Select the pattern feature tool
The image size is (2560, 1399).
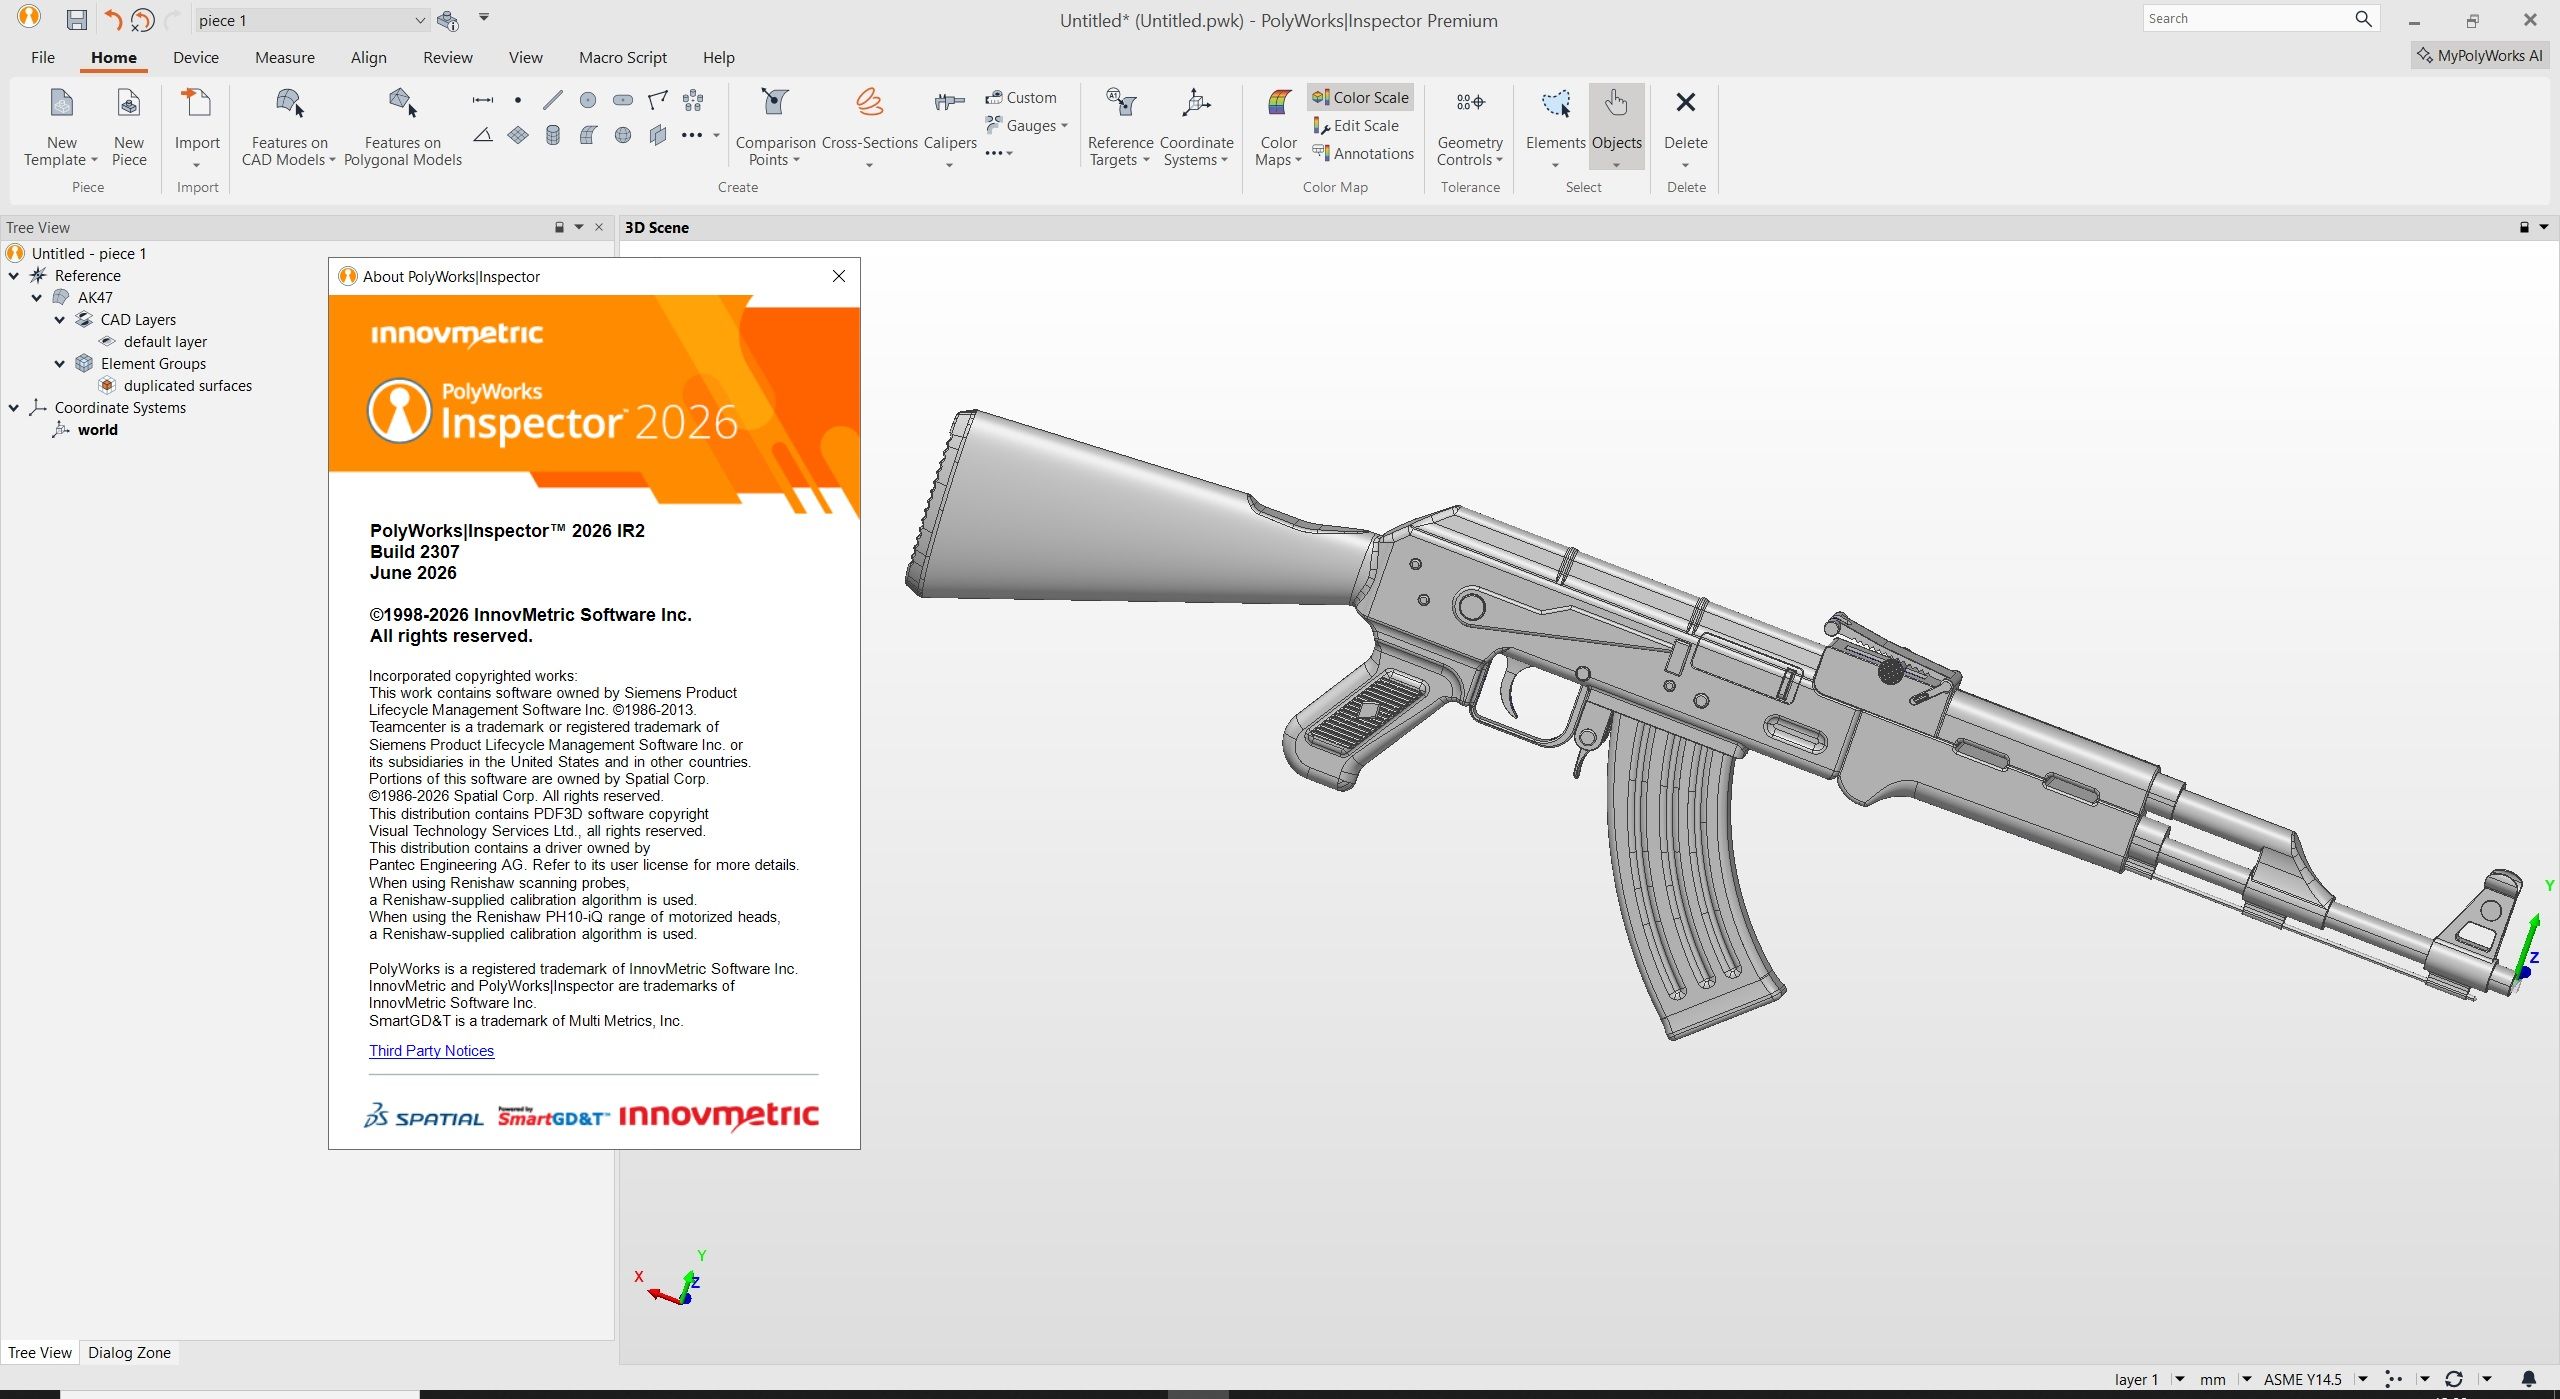tap(693, 100)
